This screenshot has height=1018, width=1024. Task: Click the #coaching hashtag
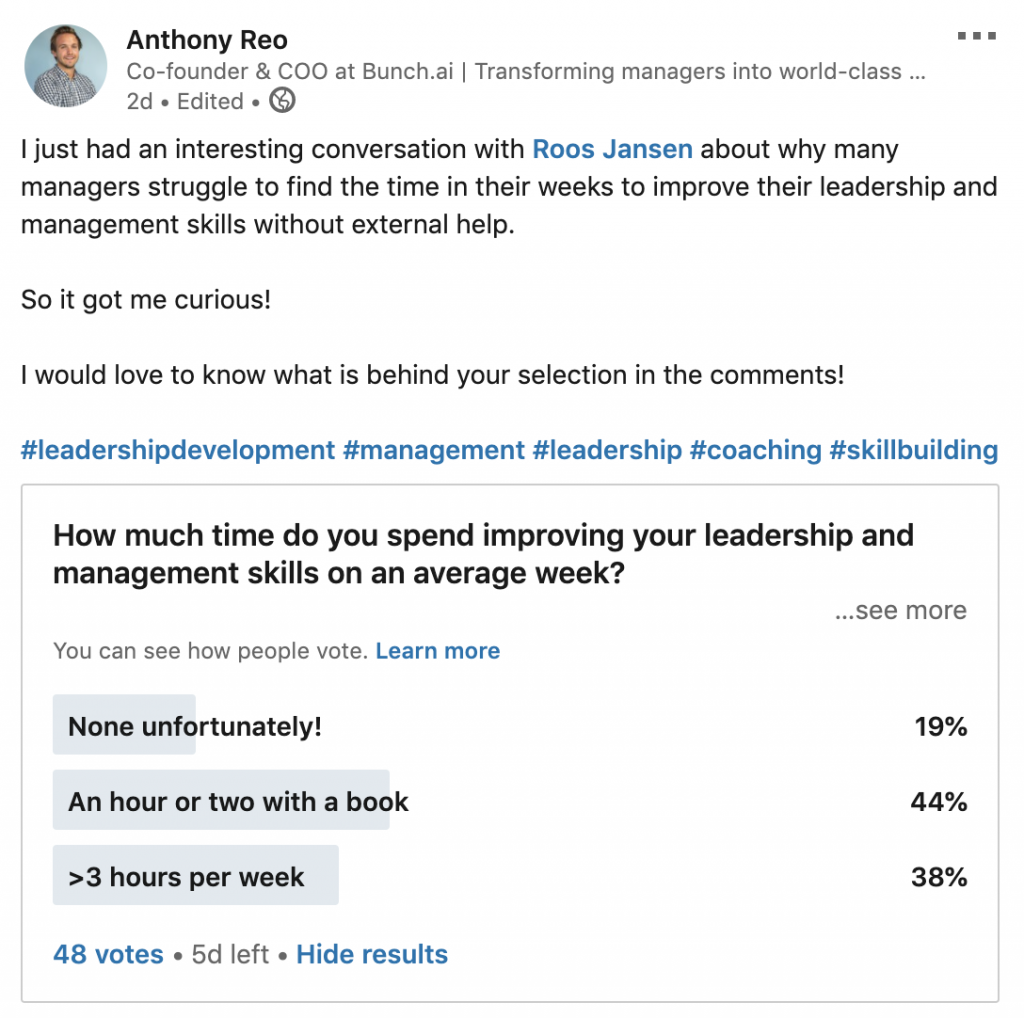pos(756,450)
